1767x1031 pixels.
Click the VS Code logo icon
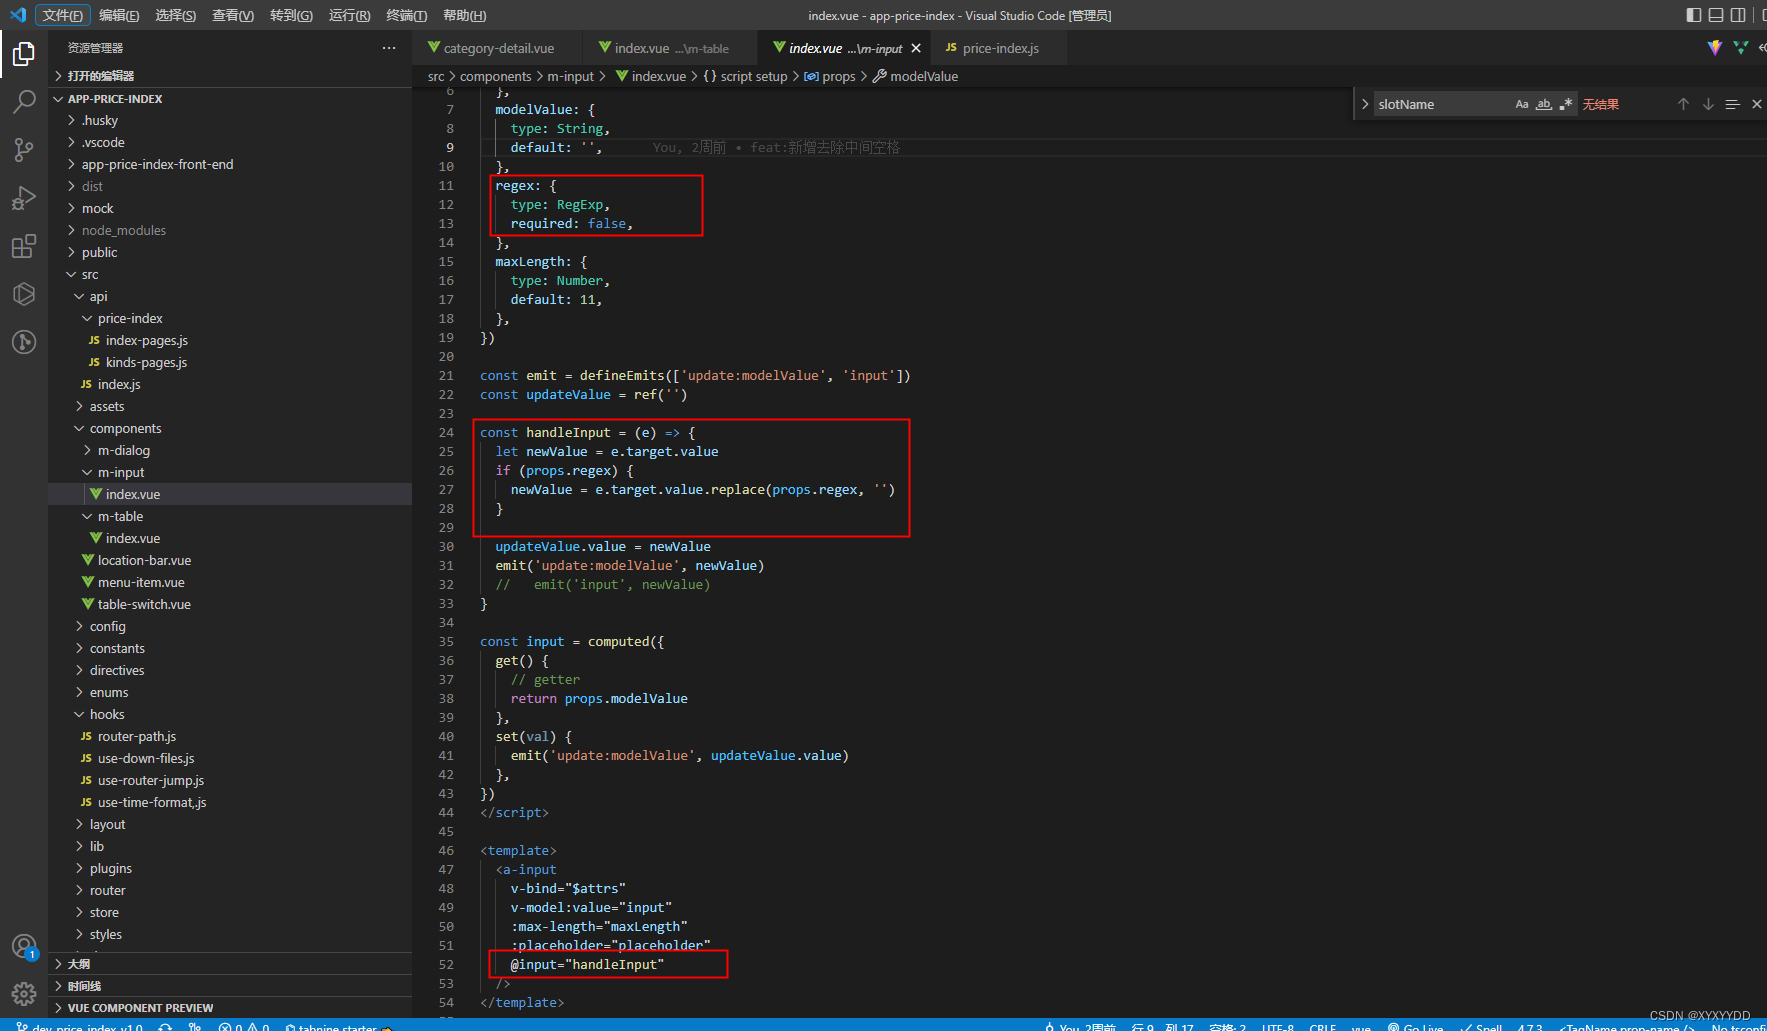point(17,15)
